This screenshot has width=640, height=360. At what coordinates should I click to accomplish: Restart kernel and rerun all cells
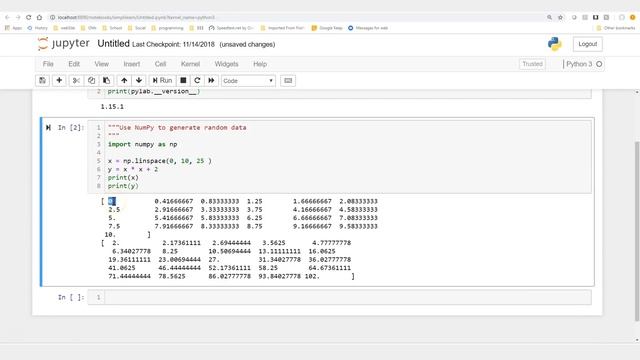pyautogui.click(x=211, y=80)
